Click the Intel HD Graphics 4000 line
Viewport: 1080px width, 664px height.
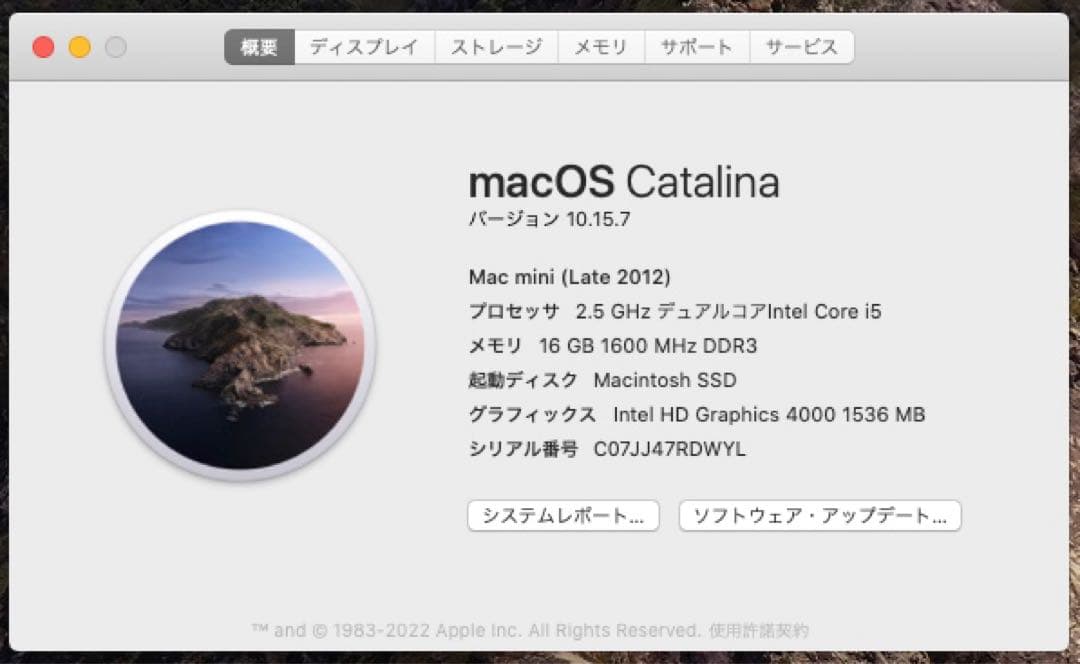point(696,414)
